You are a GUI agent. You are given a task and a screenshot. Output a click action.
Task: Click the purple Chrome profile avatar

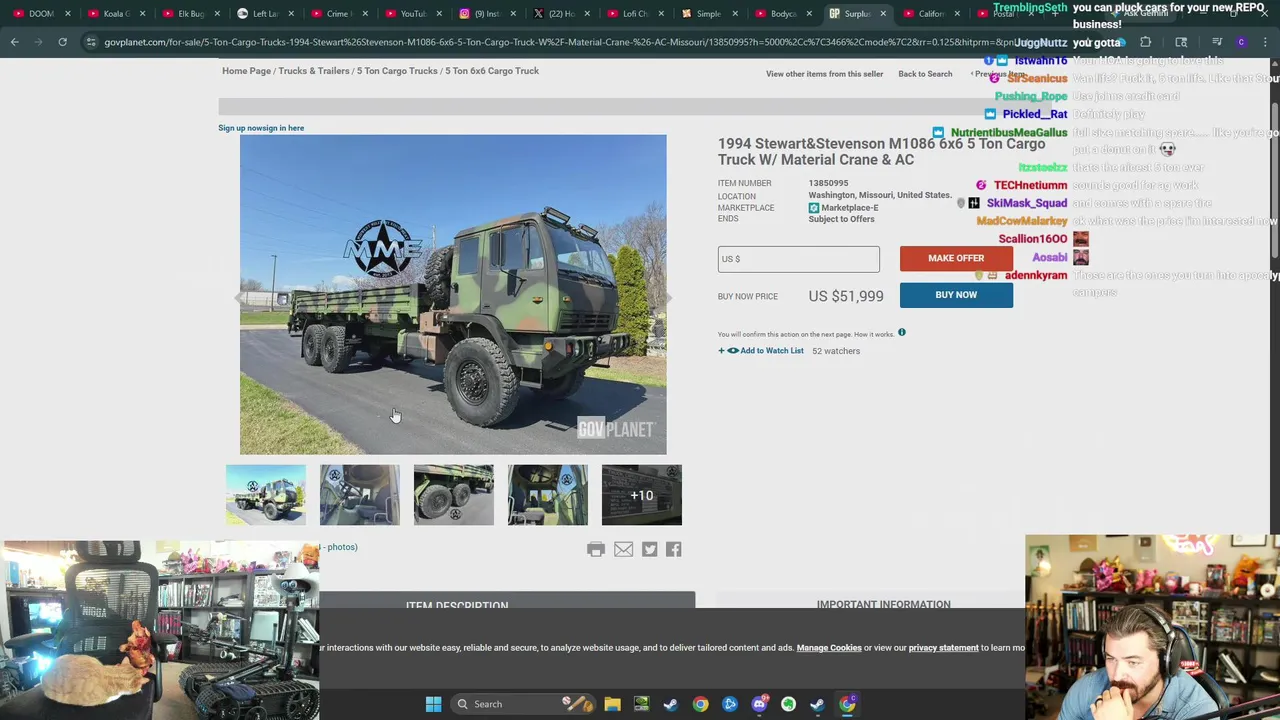[x=1241, y=42]
